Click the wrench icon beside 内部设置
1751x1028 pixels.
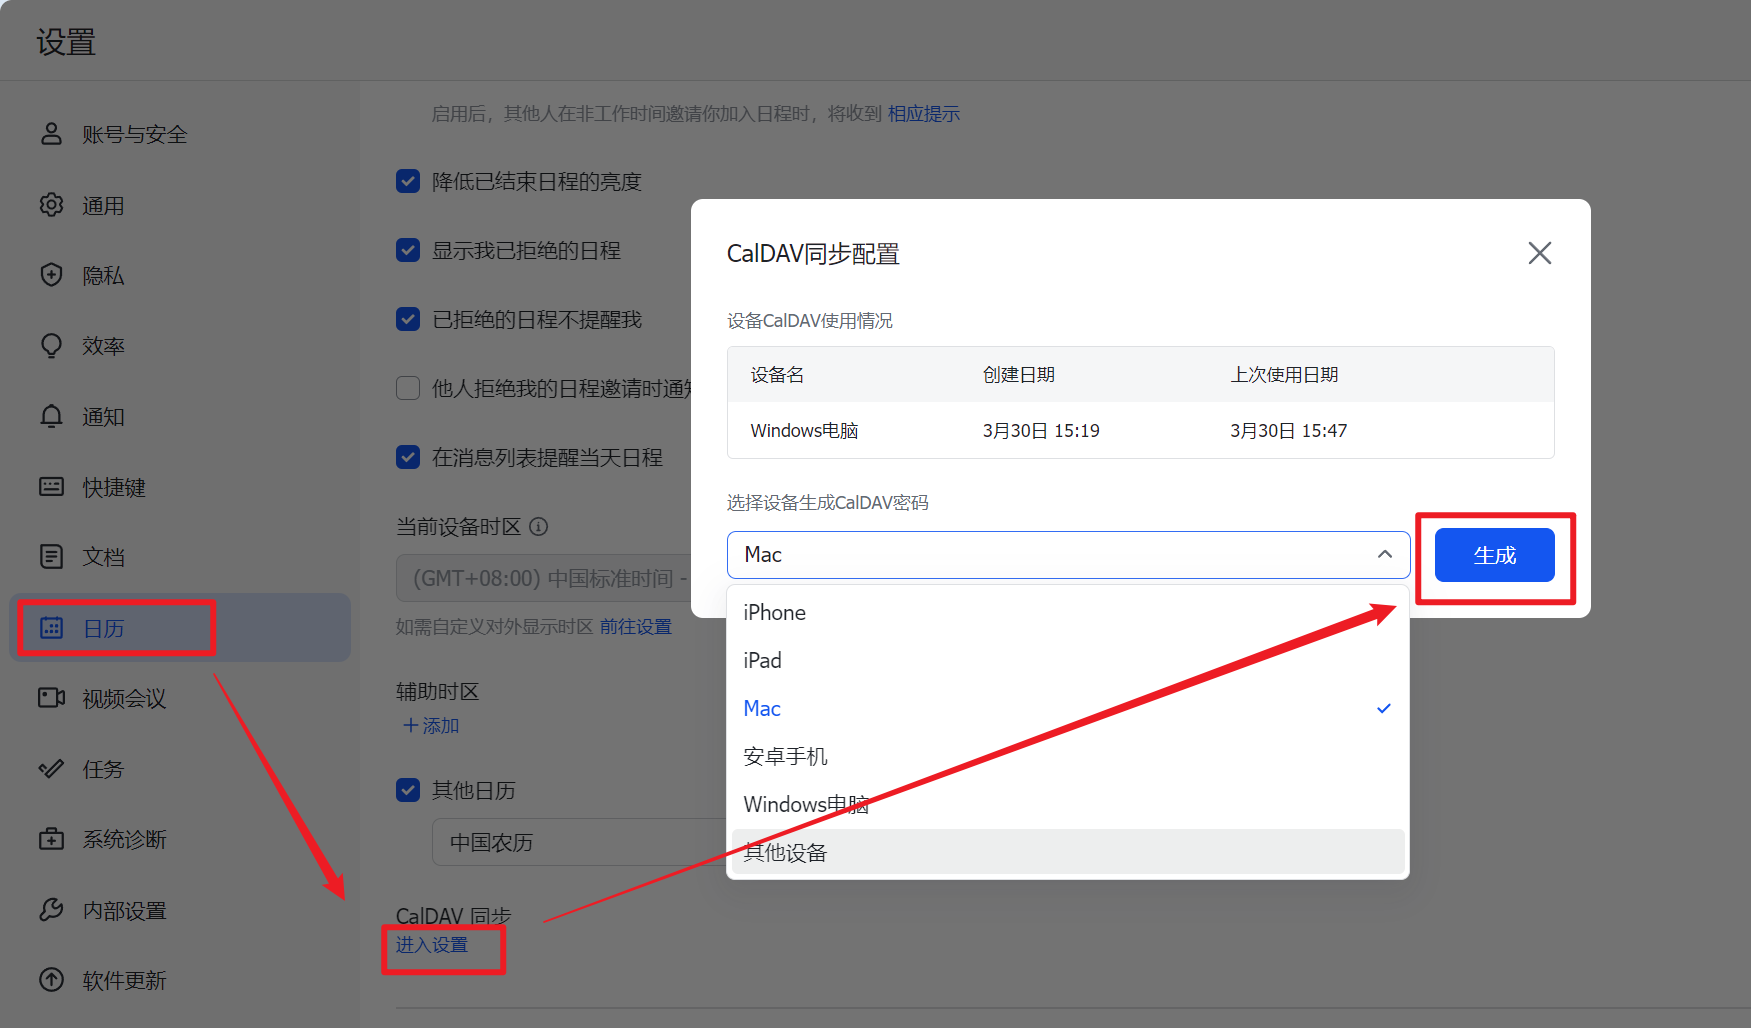tap(51, 910)
